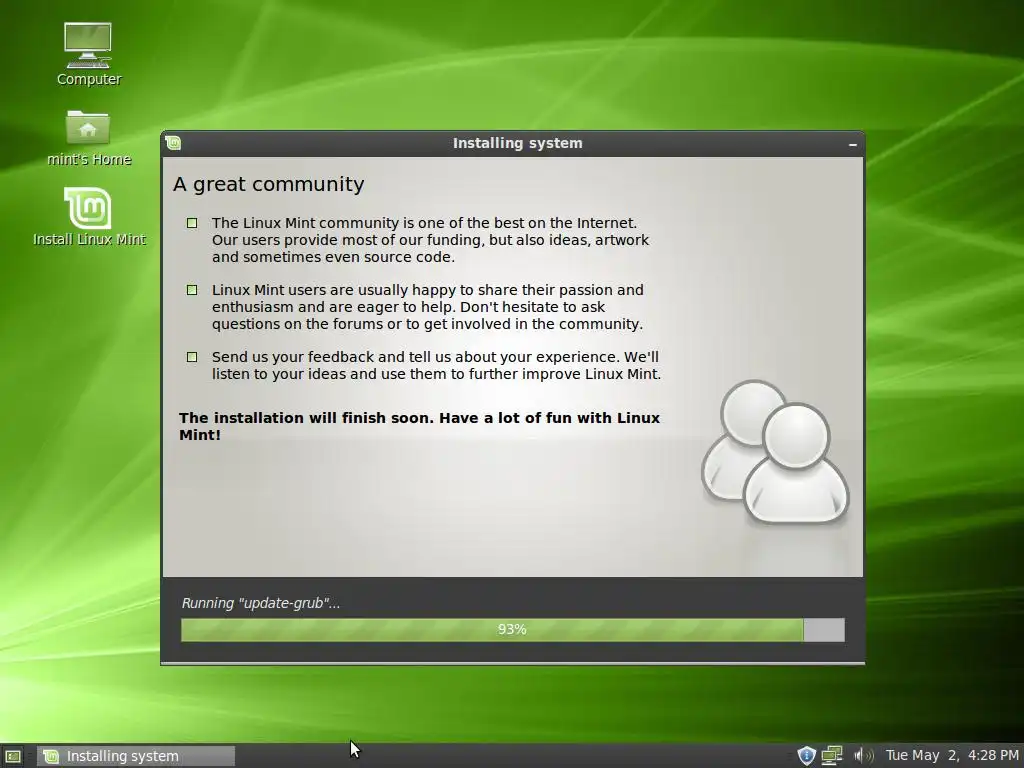The image size is (1024, 768).
Task: Click the 93% installation progress bar
Action: 513,630
